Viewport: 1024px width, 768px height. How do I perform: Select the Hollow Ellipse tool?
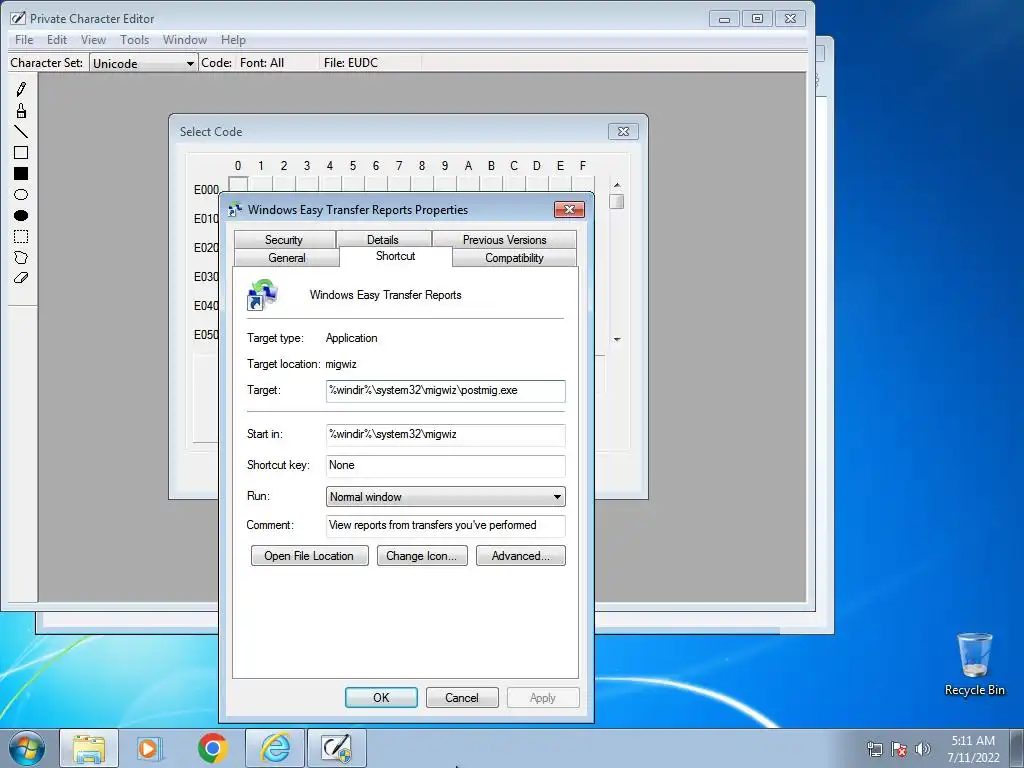(x=21, y=194)
